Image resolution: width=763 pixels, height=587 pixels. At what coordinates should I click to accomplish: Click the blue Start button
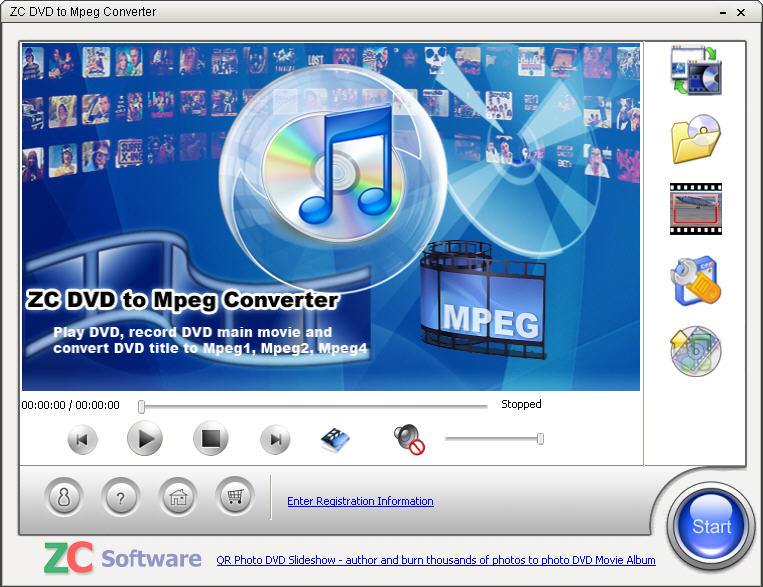tap(711, 526)
